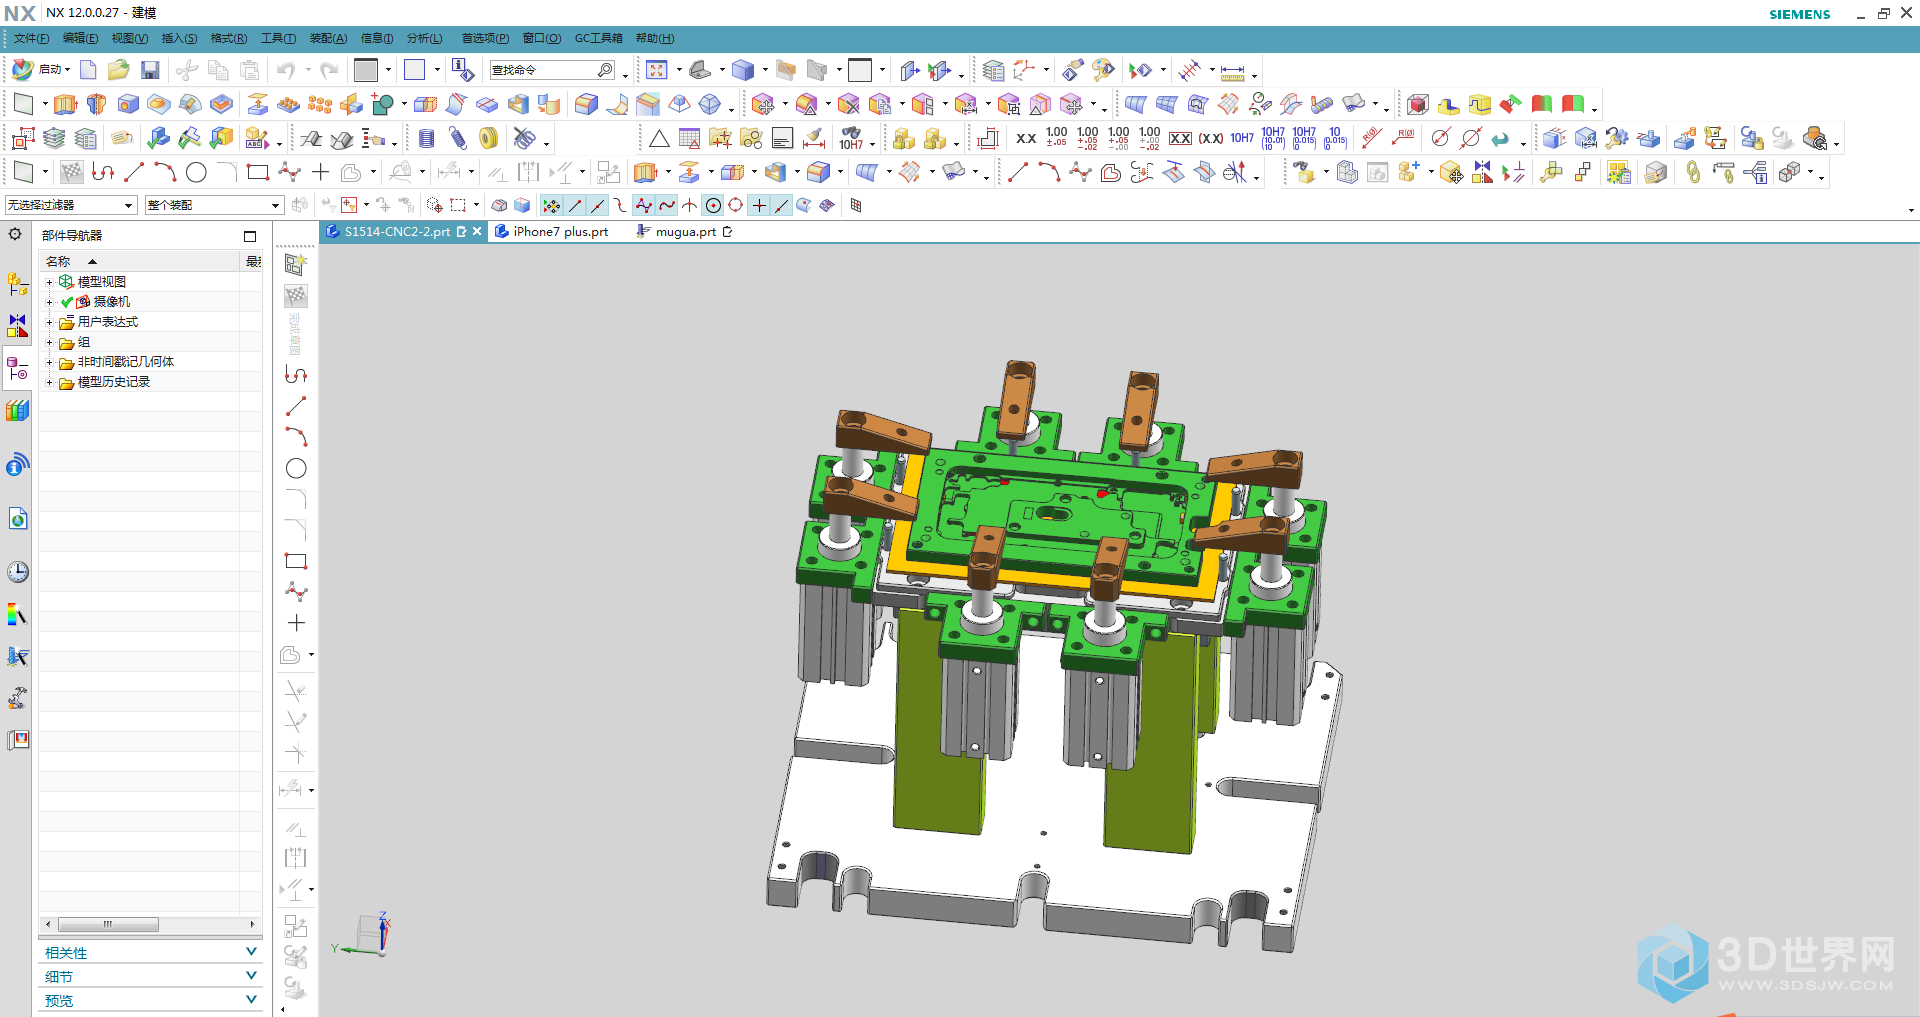Click the 启动 start button
The width and height of the screenshot is (1920, 1017).
(40, 70)
